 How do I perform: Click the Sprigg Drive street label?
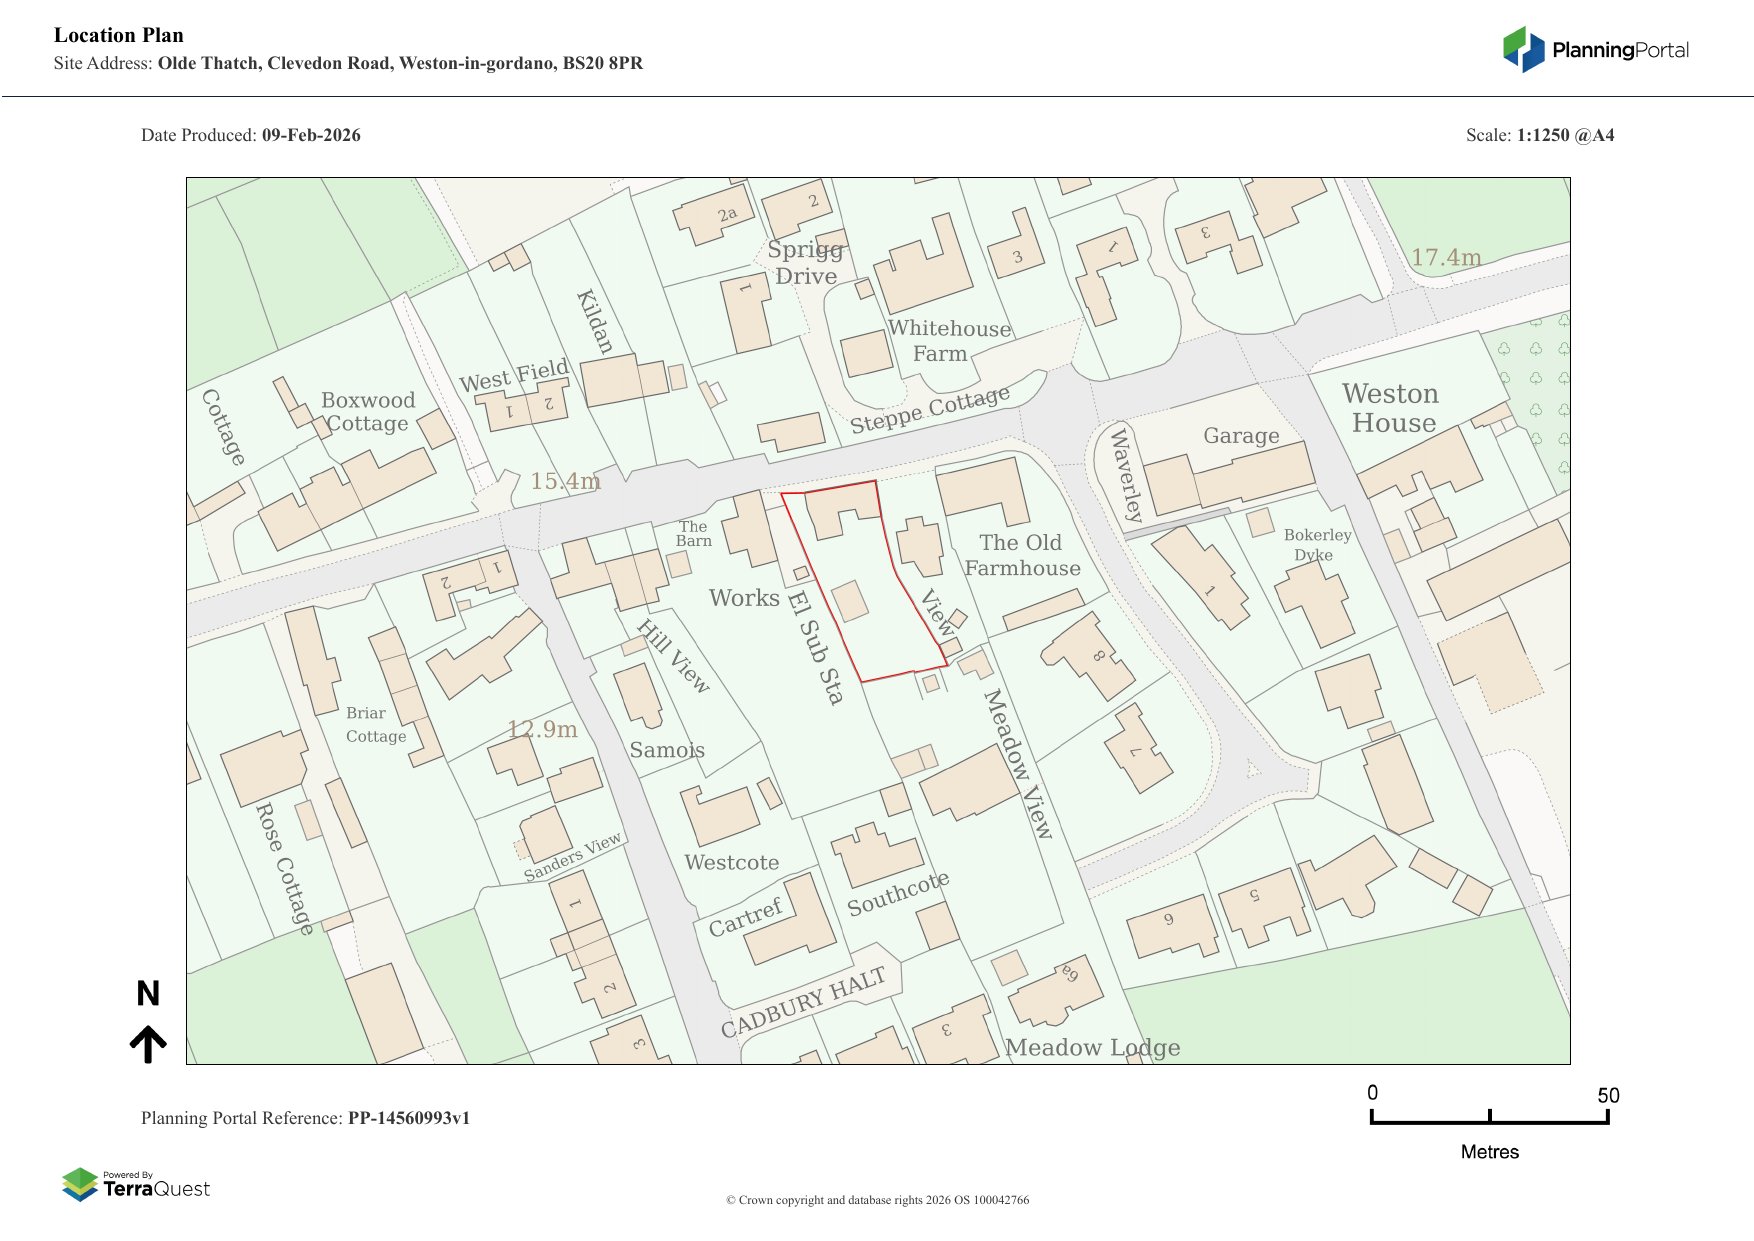tap(806, 263)
